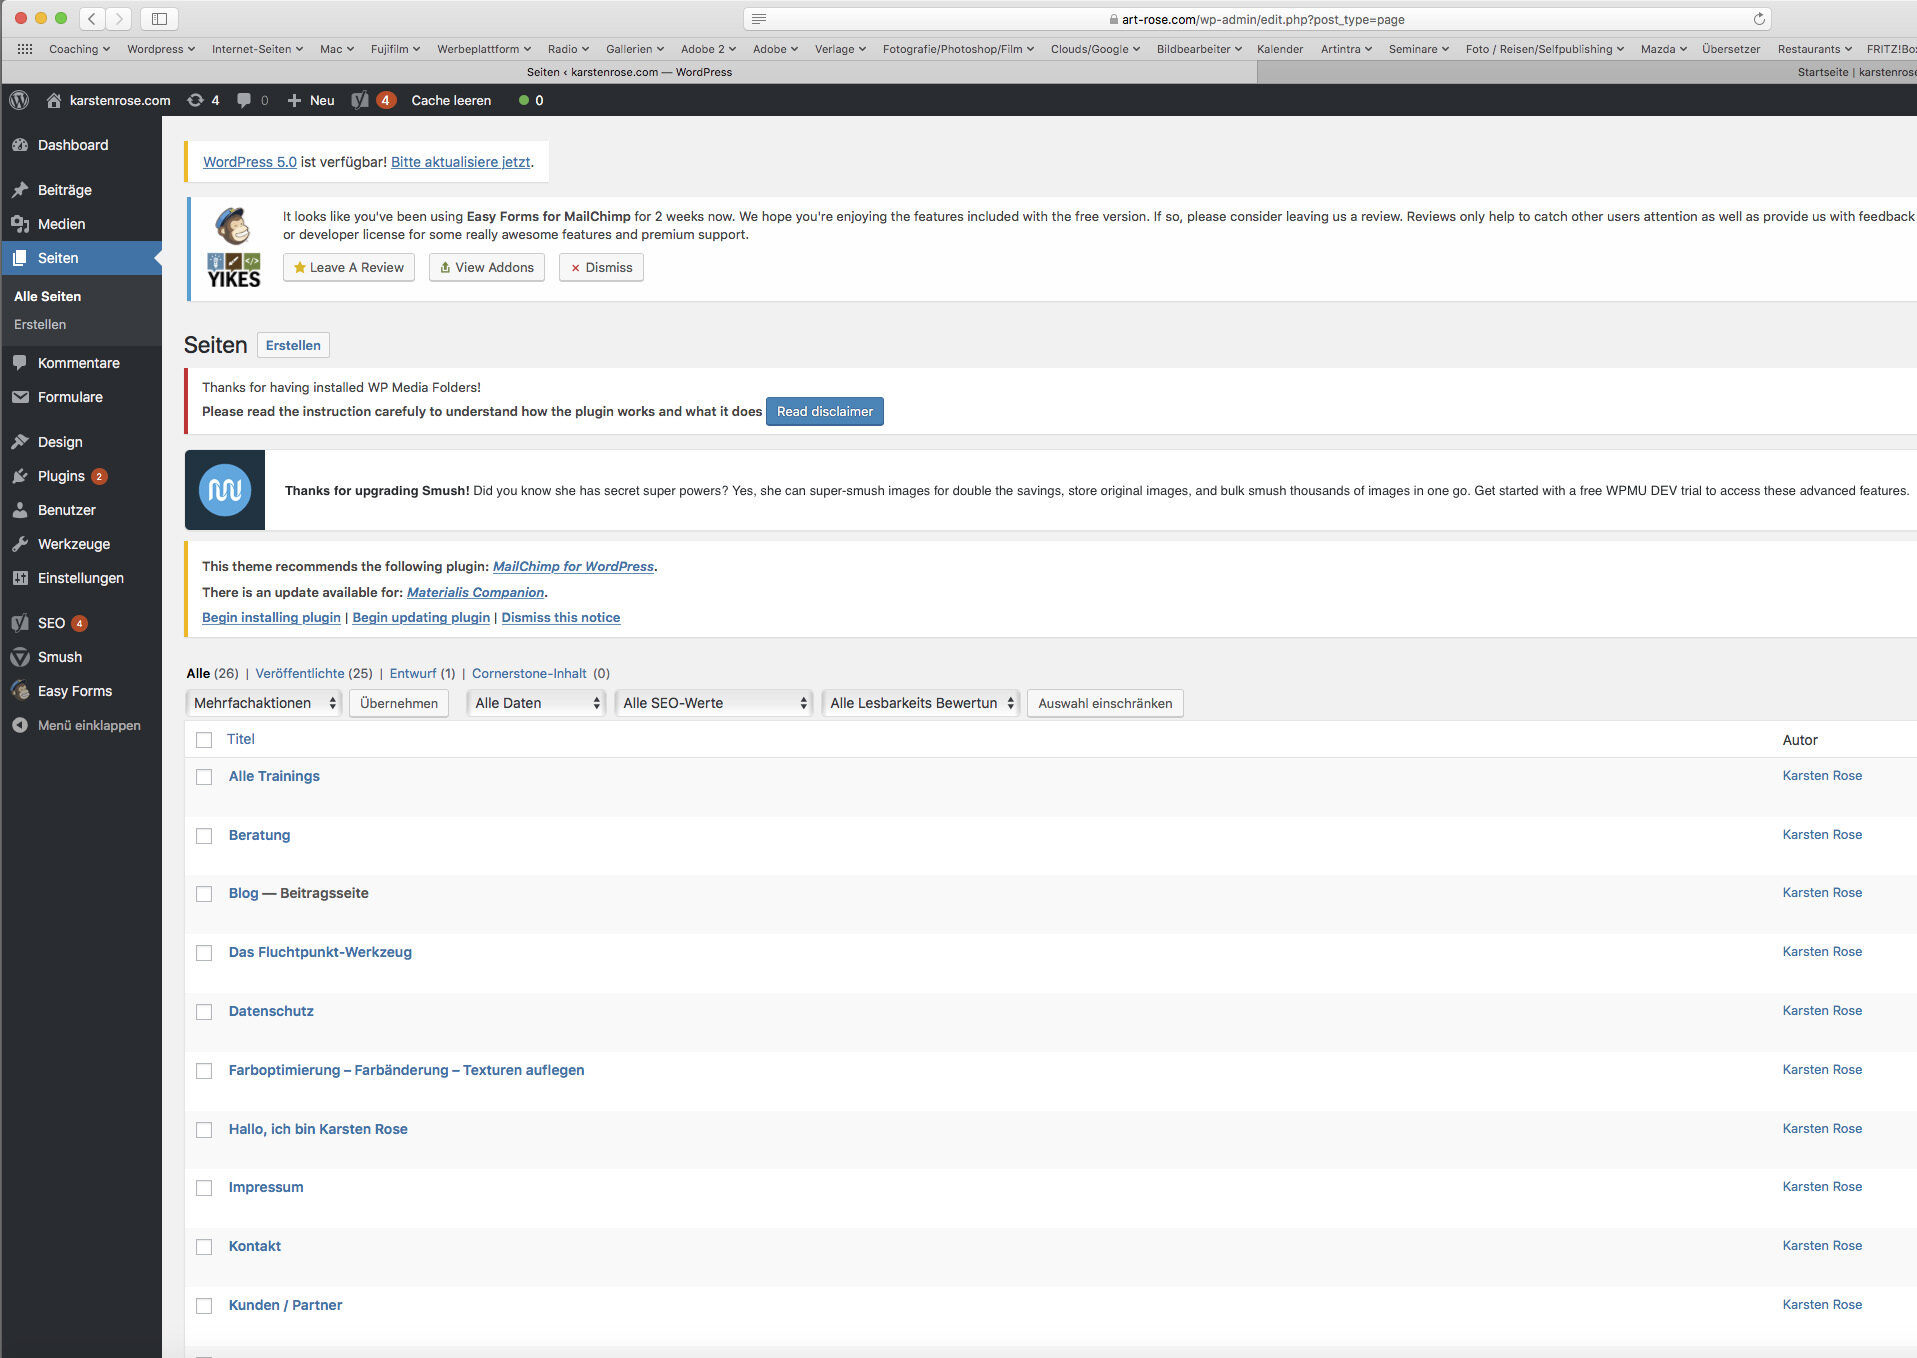This screenshot has width=1917, height=1358.
Task: Open Kommentare in the sidebar
Action: (x=78, y=363)
